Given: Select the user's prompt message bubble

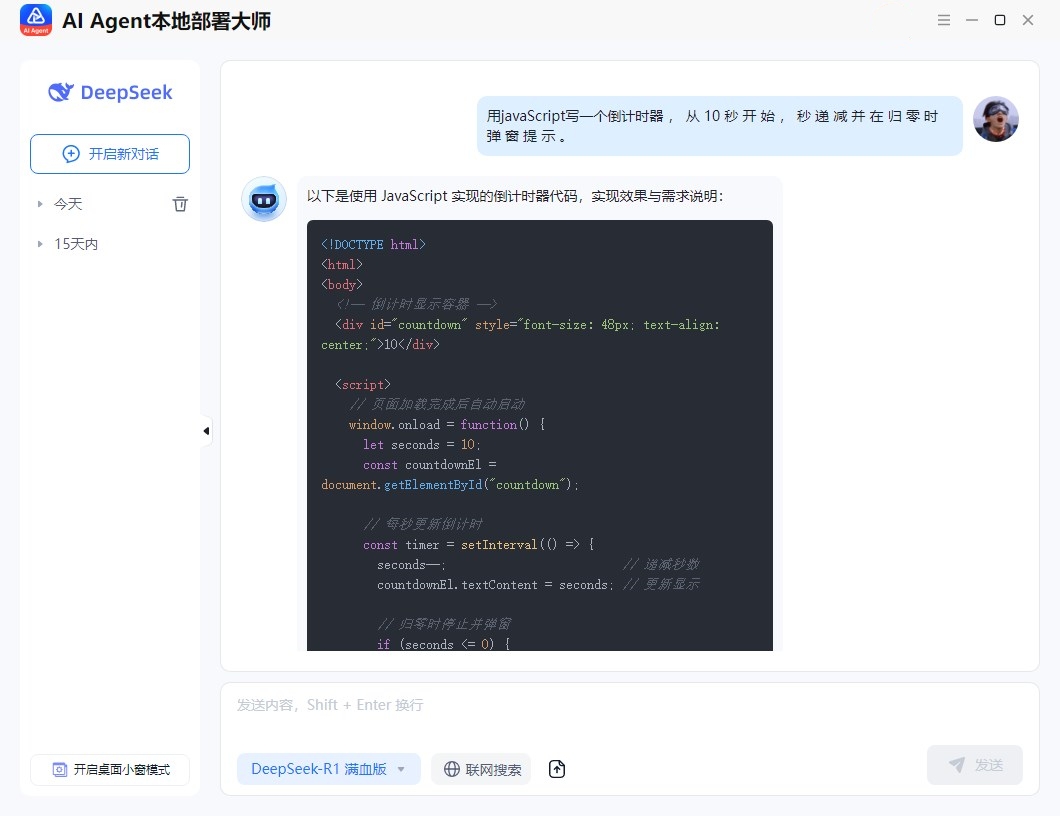Looking at the screenshot, I should (x=719, y=126).
